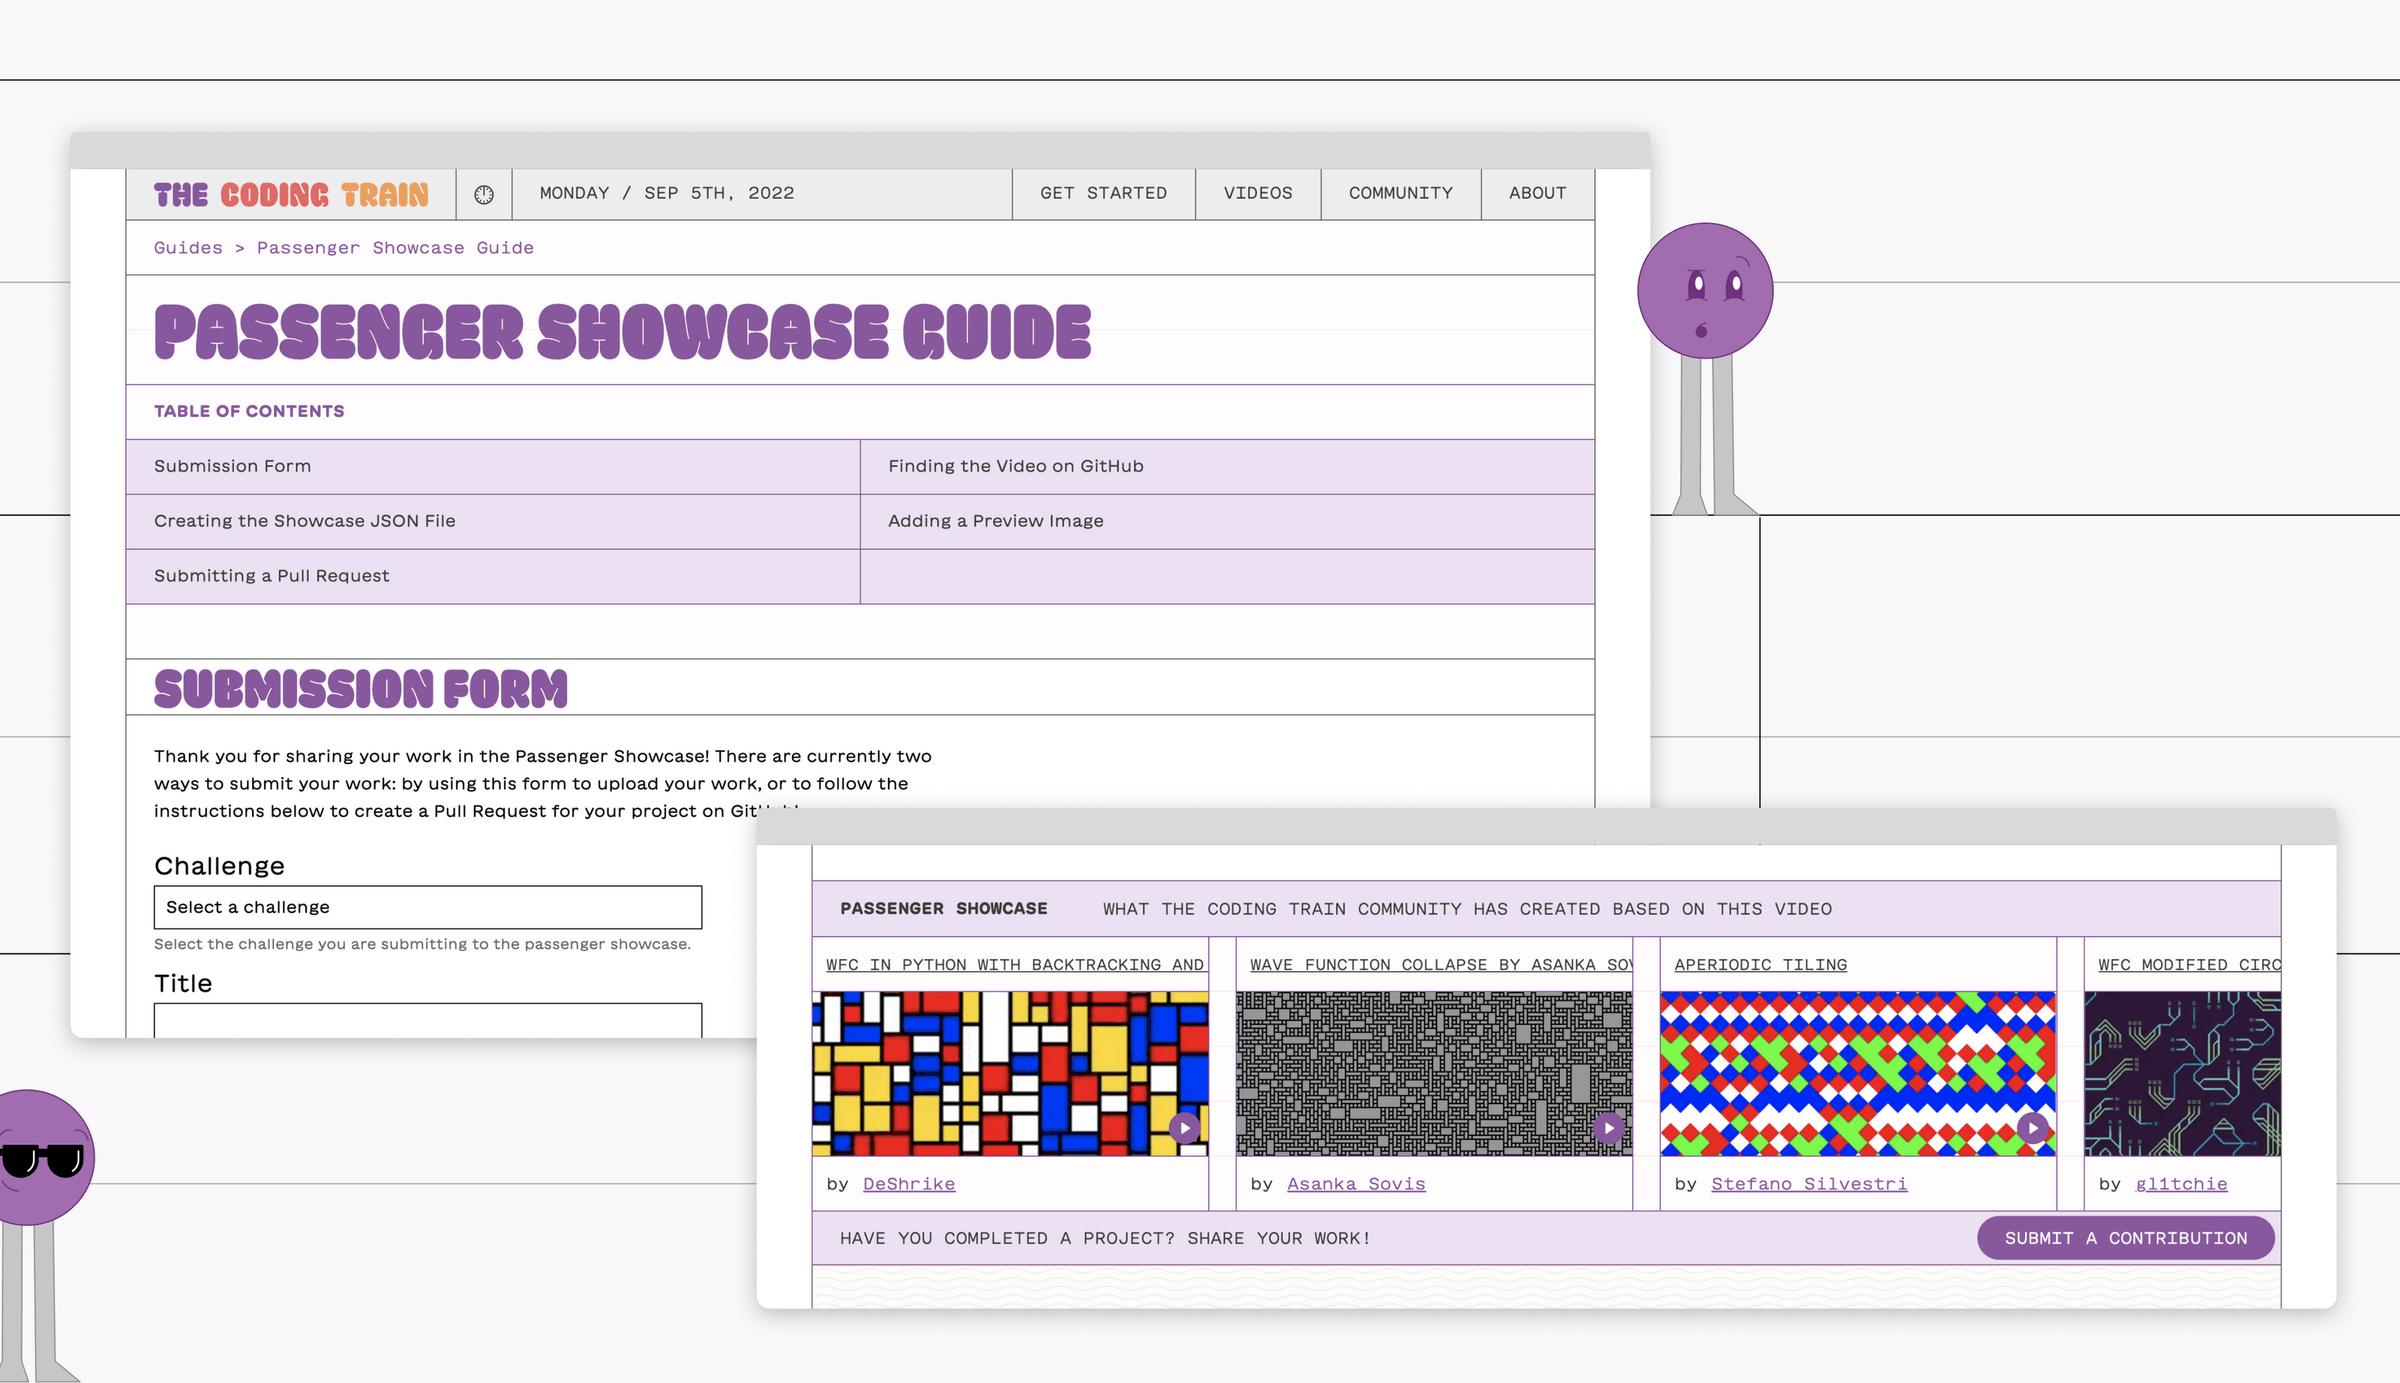Open the APERIODIC TILING project link
This screenshot has width=2400, height=1383.
tap(1760, 964)
